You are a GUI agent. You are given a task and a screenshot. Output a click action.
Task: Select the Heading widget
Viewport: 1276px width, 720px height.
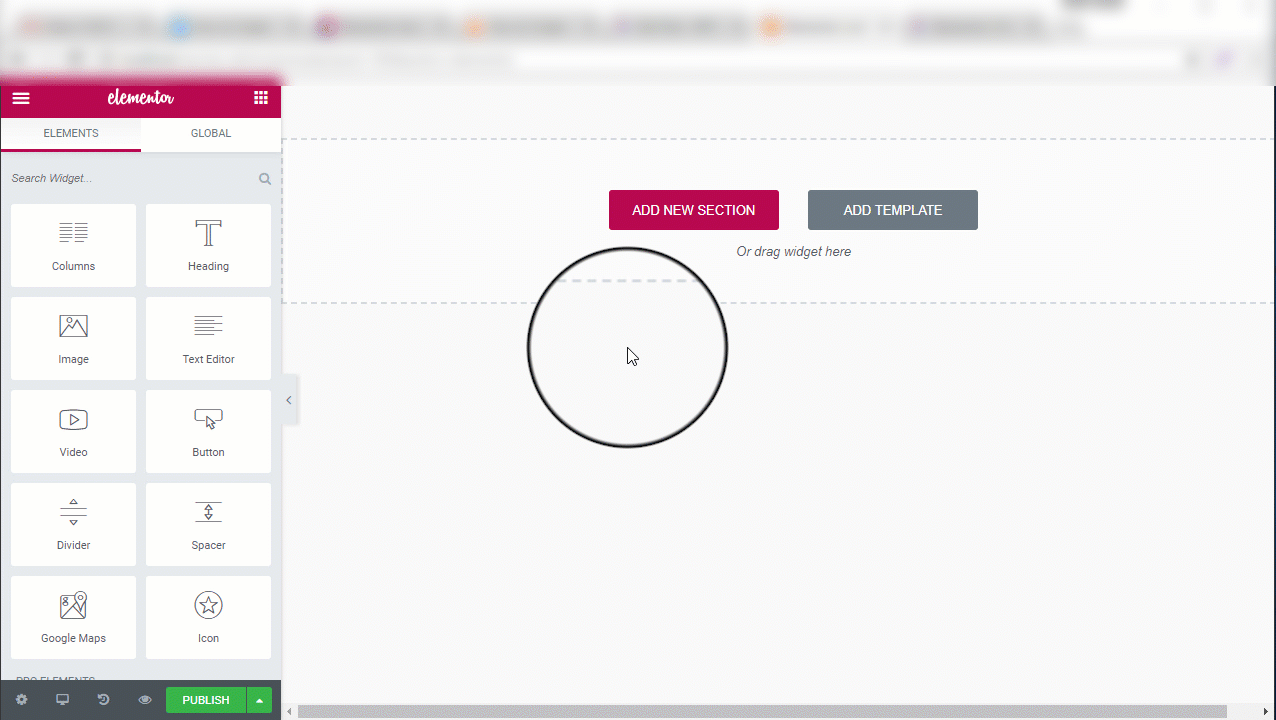[208, 245]
